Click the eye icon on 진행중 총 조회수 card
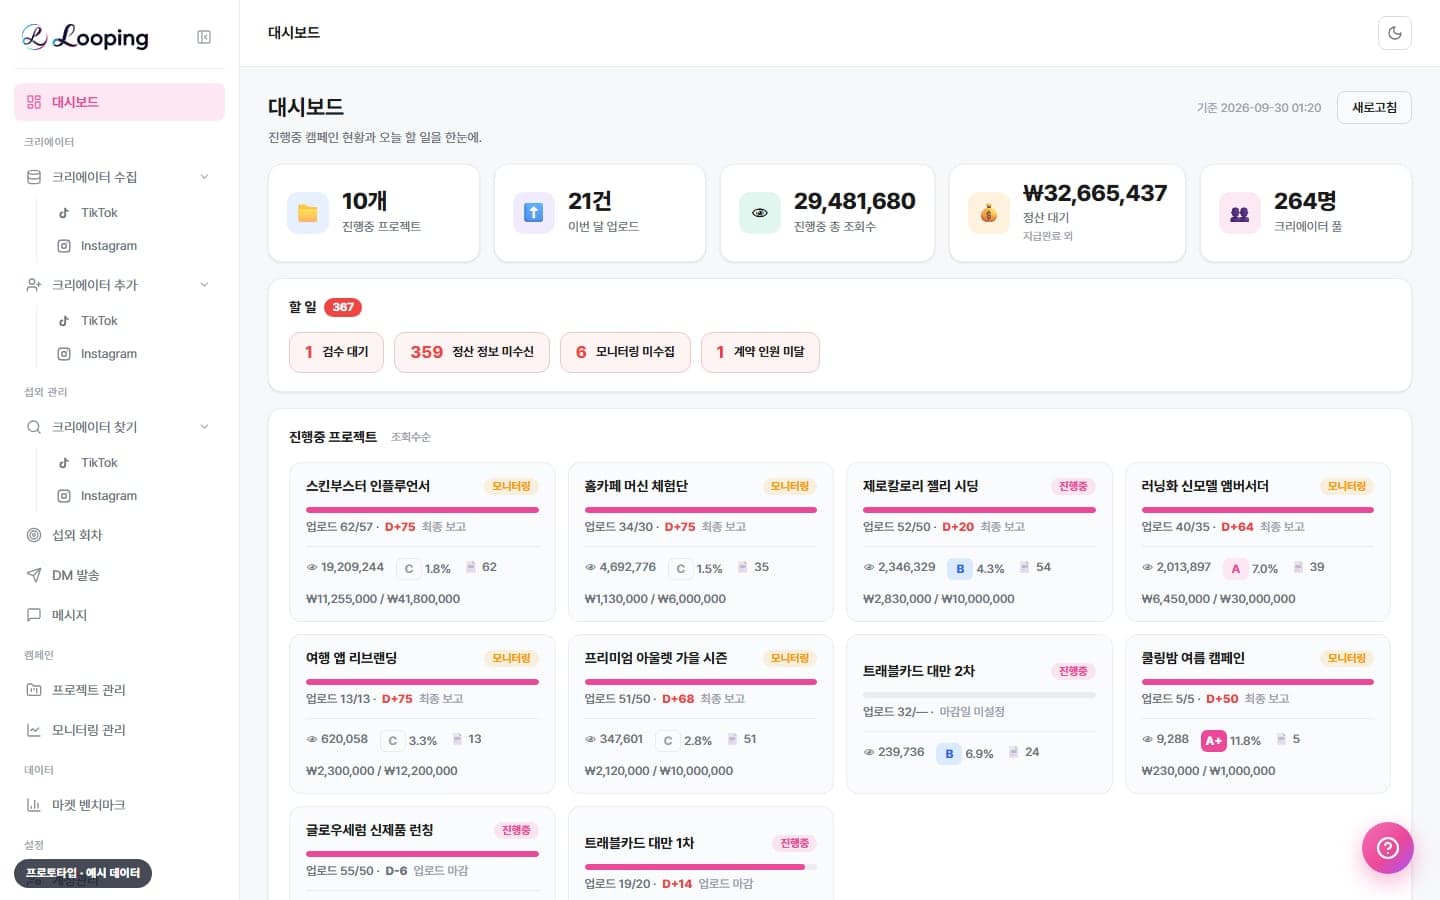Image resolution: width=1440 pixels, height=900 pixels. coord(760,213)
